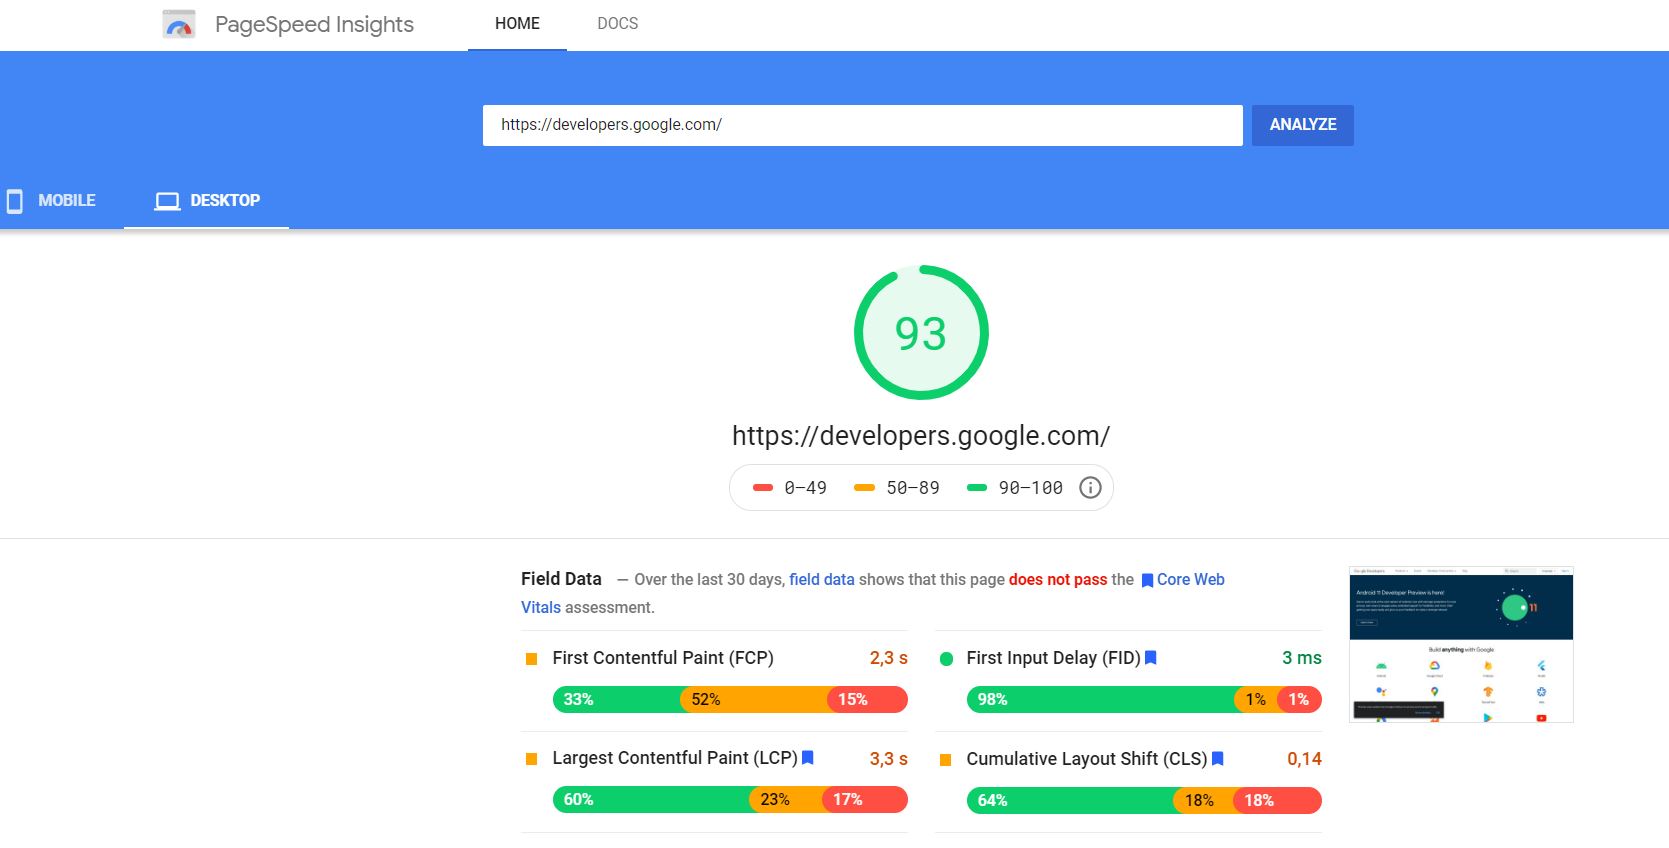Click the FCP green 33% bar segment
Screen dimensions: 1669x848
[x=616, y=699]
